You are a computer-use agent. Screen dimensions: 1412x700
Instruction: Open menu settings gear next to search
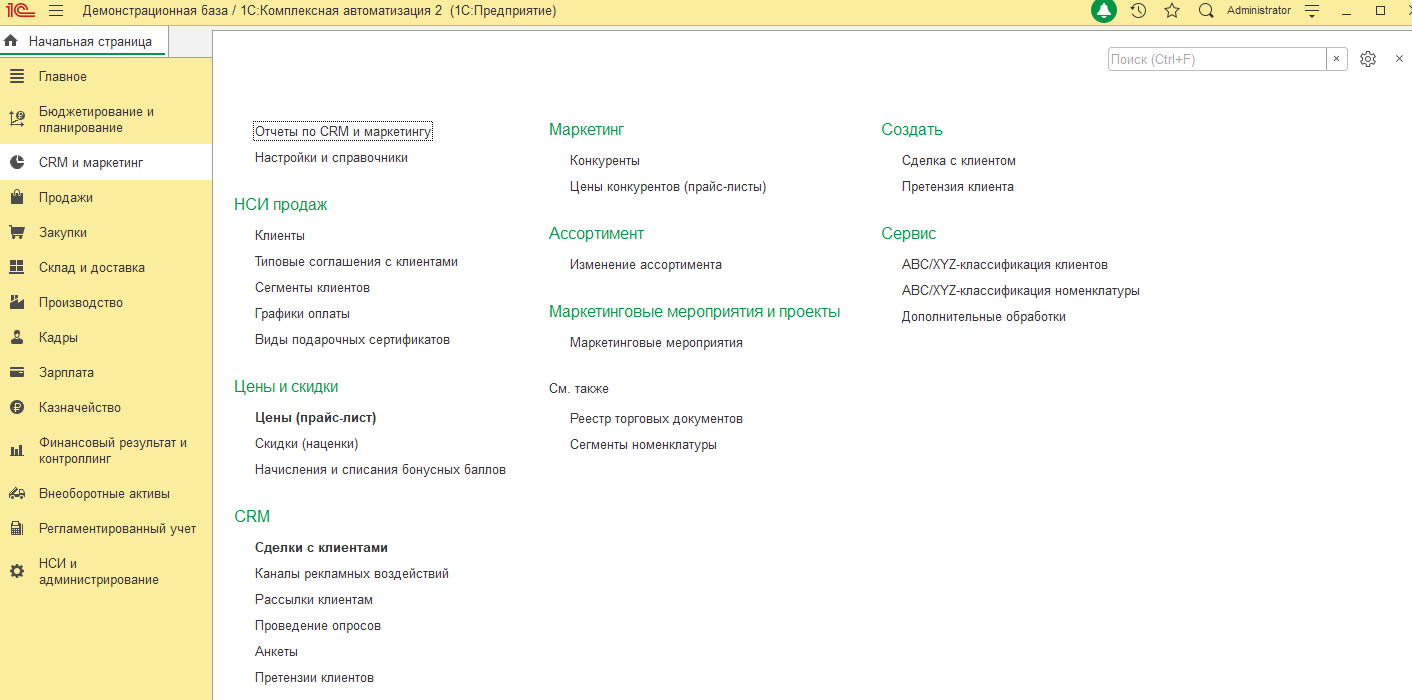[x=1368, y=59]
